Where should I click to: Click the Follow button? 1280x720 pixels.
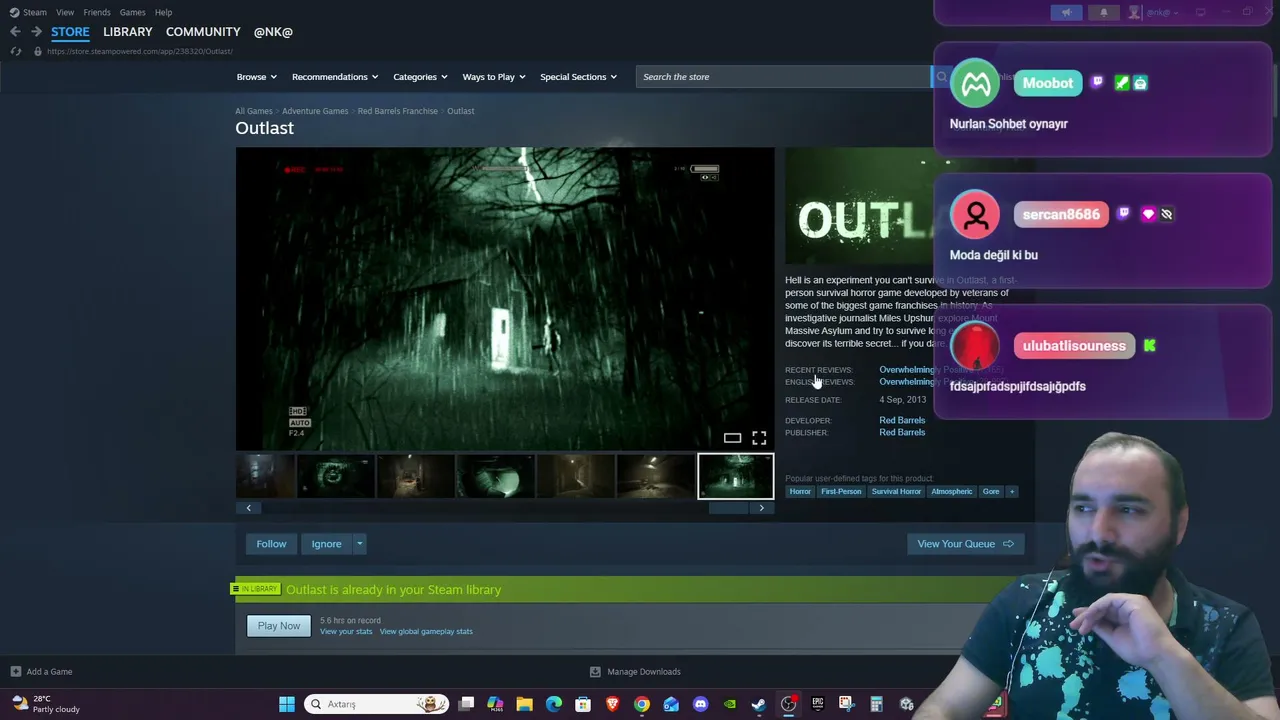[x=271, y=544]
